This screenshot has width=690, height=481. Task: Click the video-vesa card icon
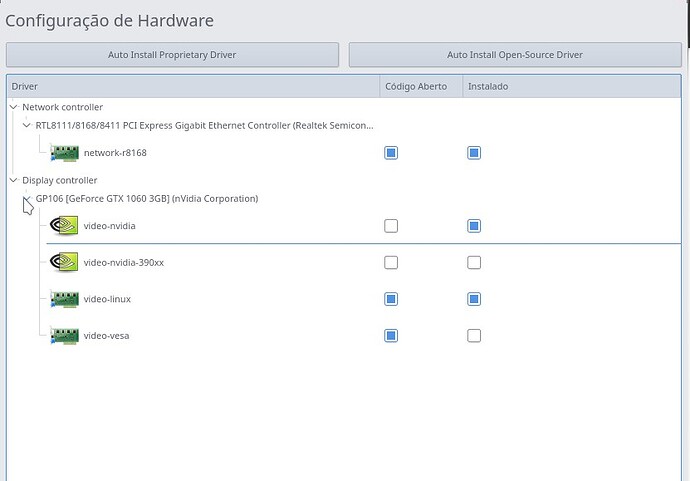pos(65,335)
